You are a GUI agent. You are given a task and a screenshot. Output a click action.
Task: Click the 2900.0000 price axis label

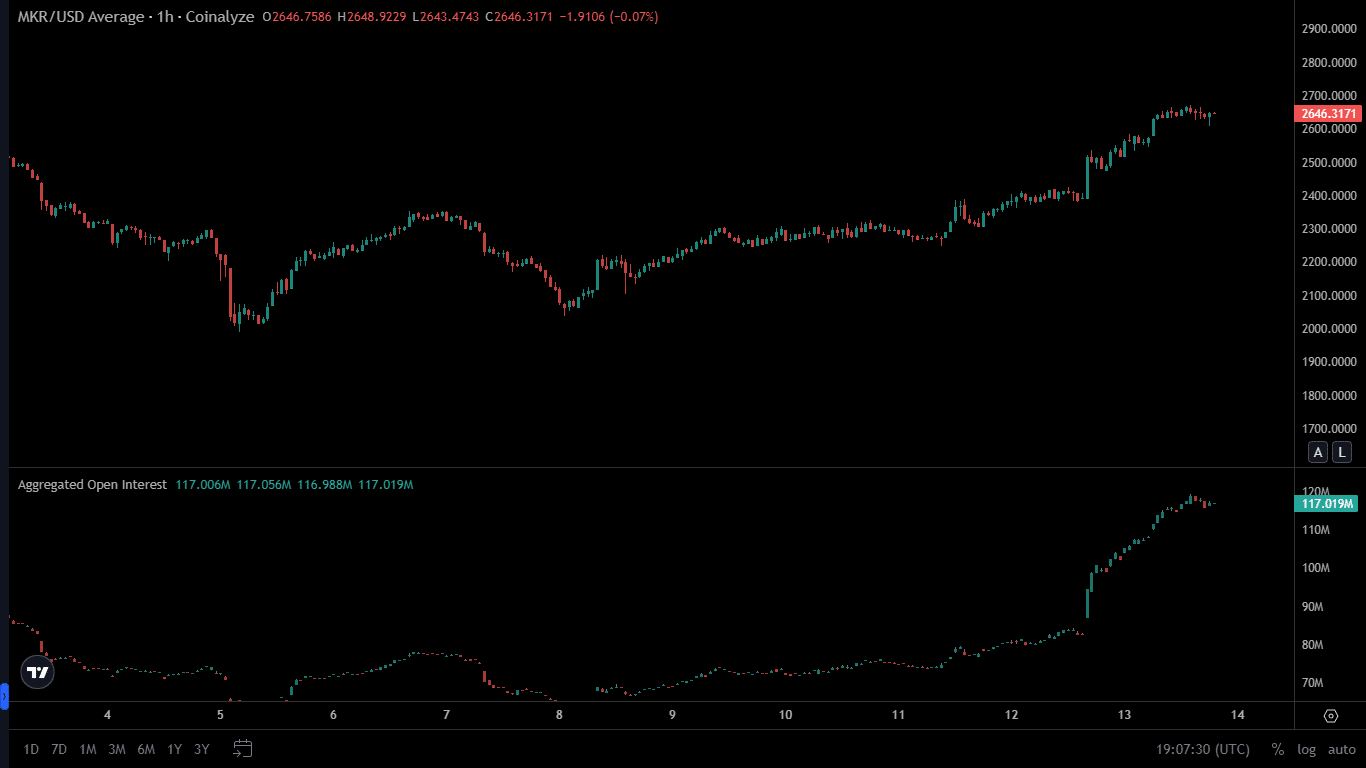point(1328,29)
